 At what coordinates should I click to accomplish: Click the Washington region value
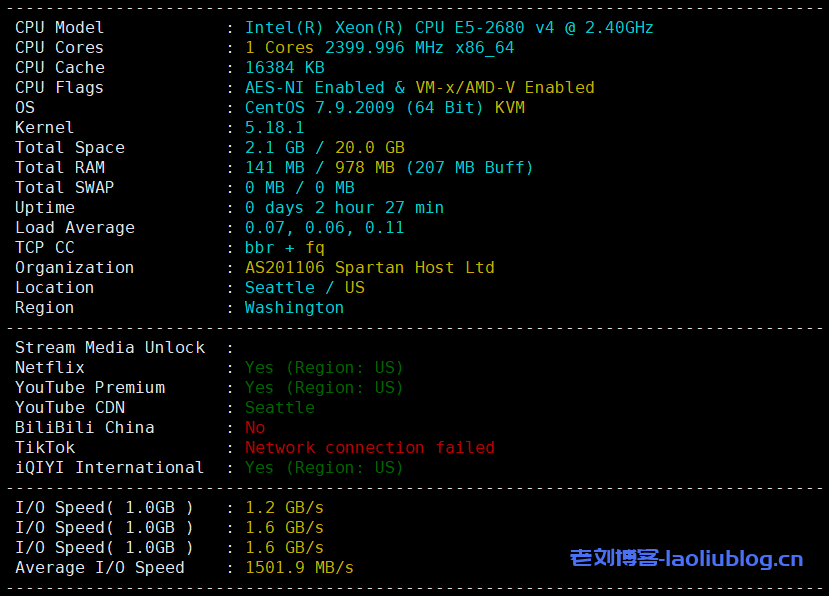(x=294, y=307)
